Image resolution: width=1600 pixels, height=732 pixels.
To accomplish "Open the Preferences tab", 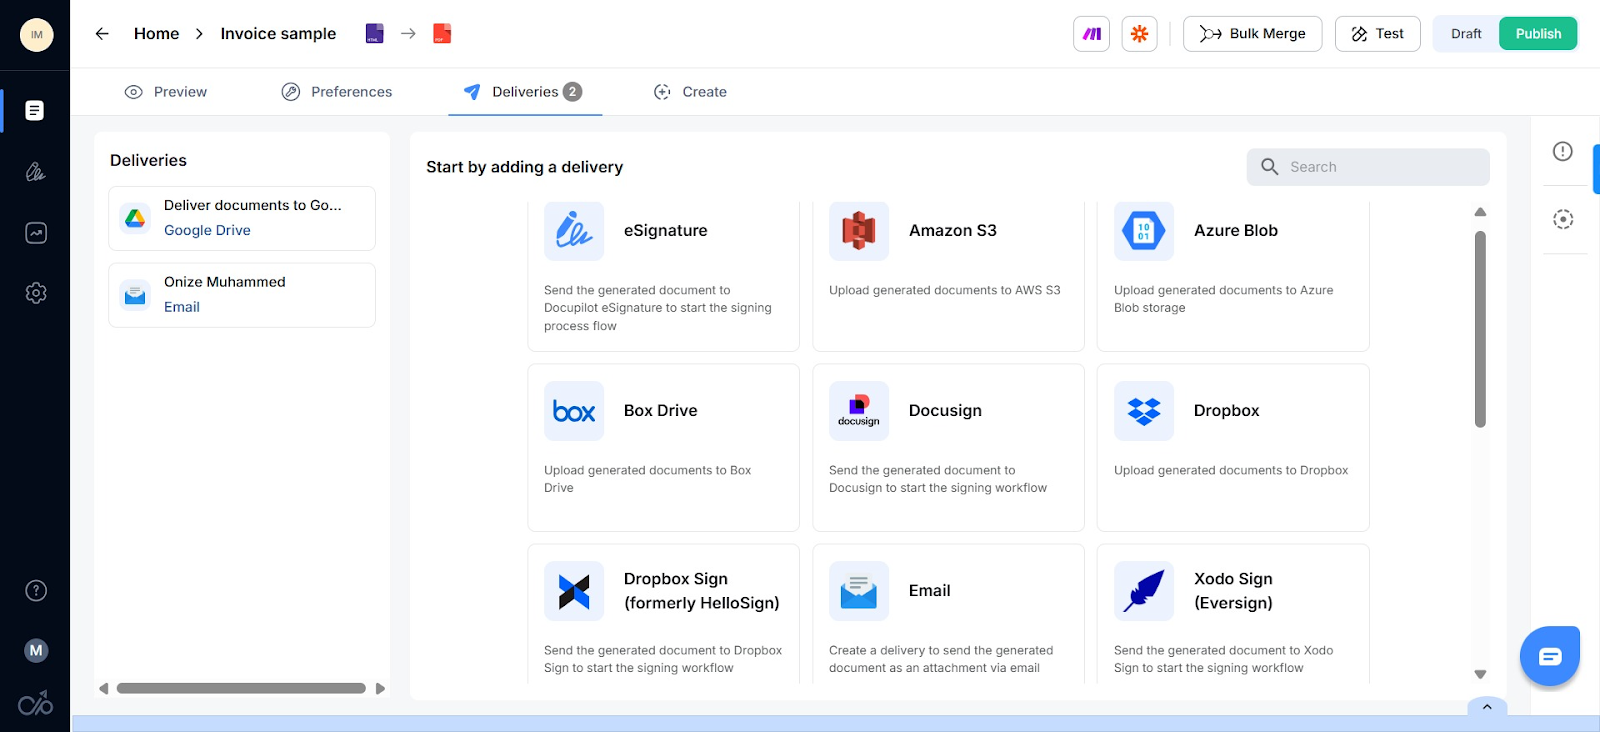I will tap(337, 92).
